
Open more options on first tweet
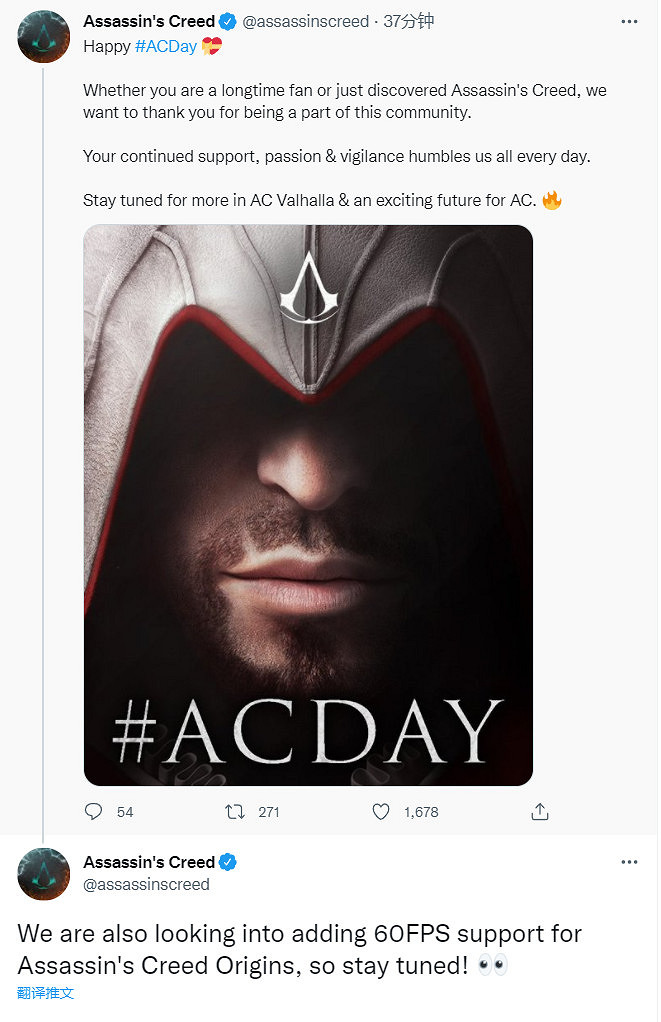(629, 21)
